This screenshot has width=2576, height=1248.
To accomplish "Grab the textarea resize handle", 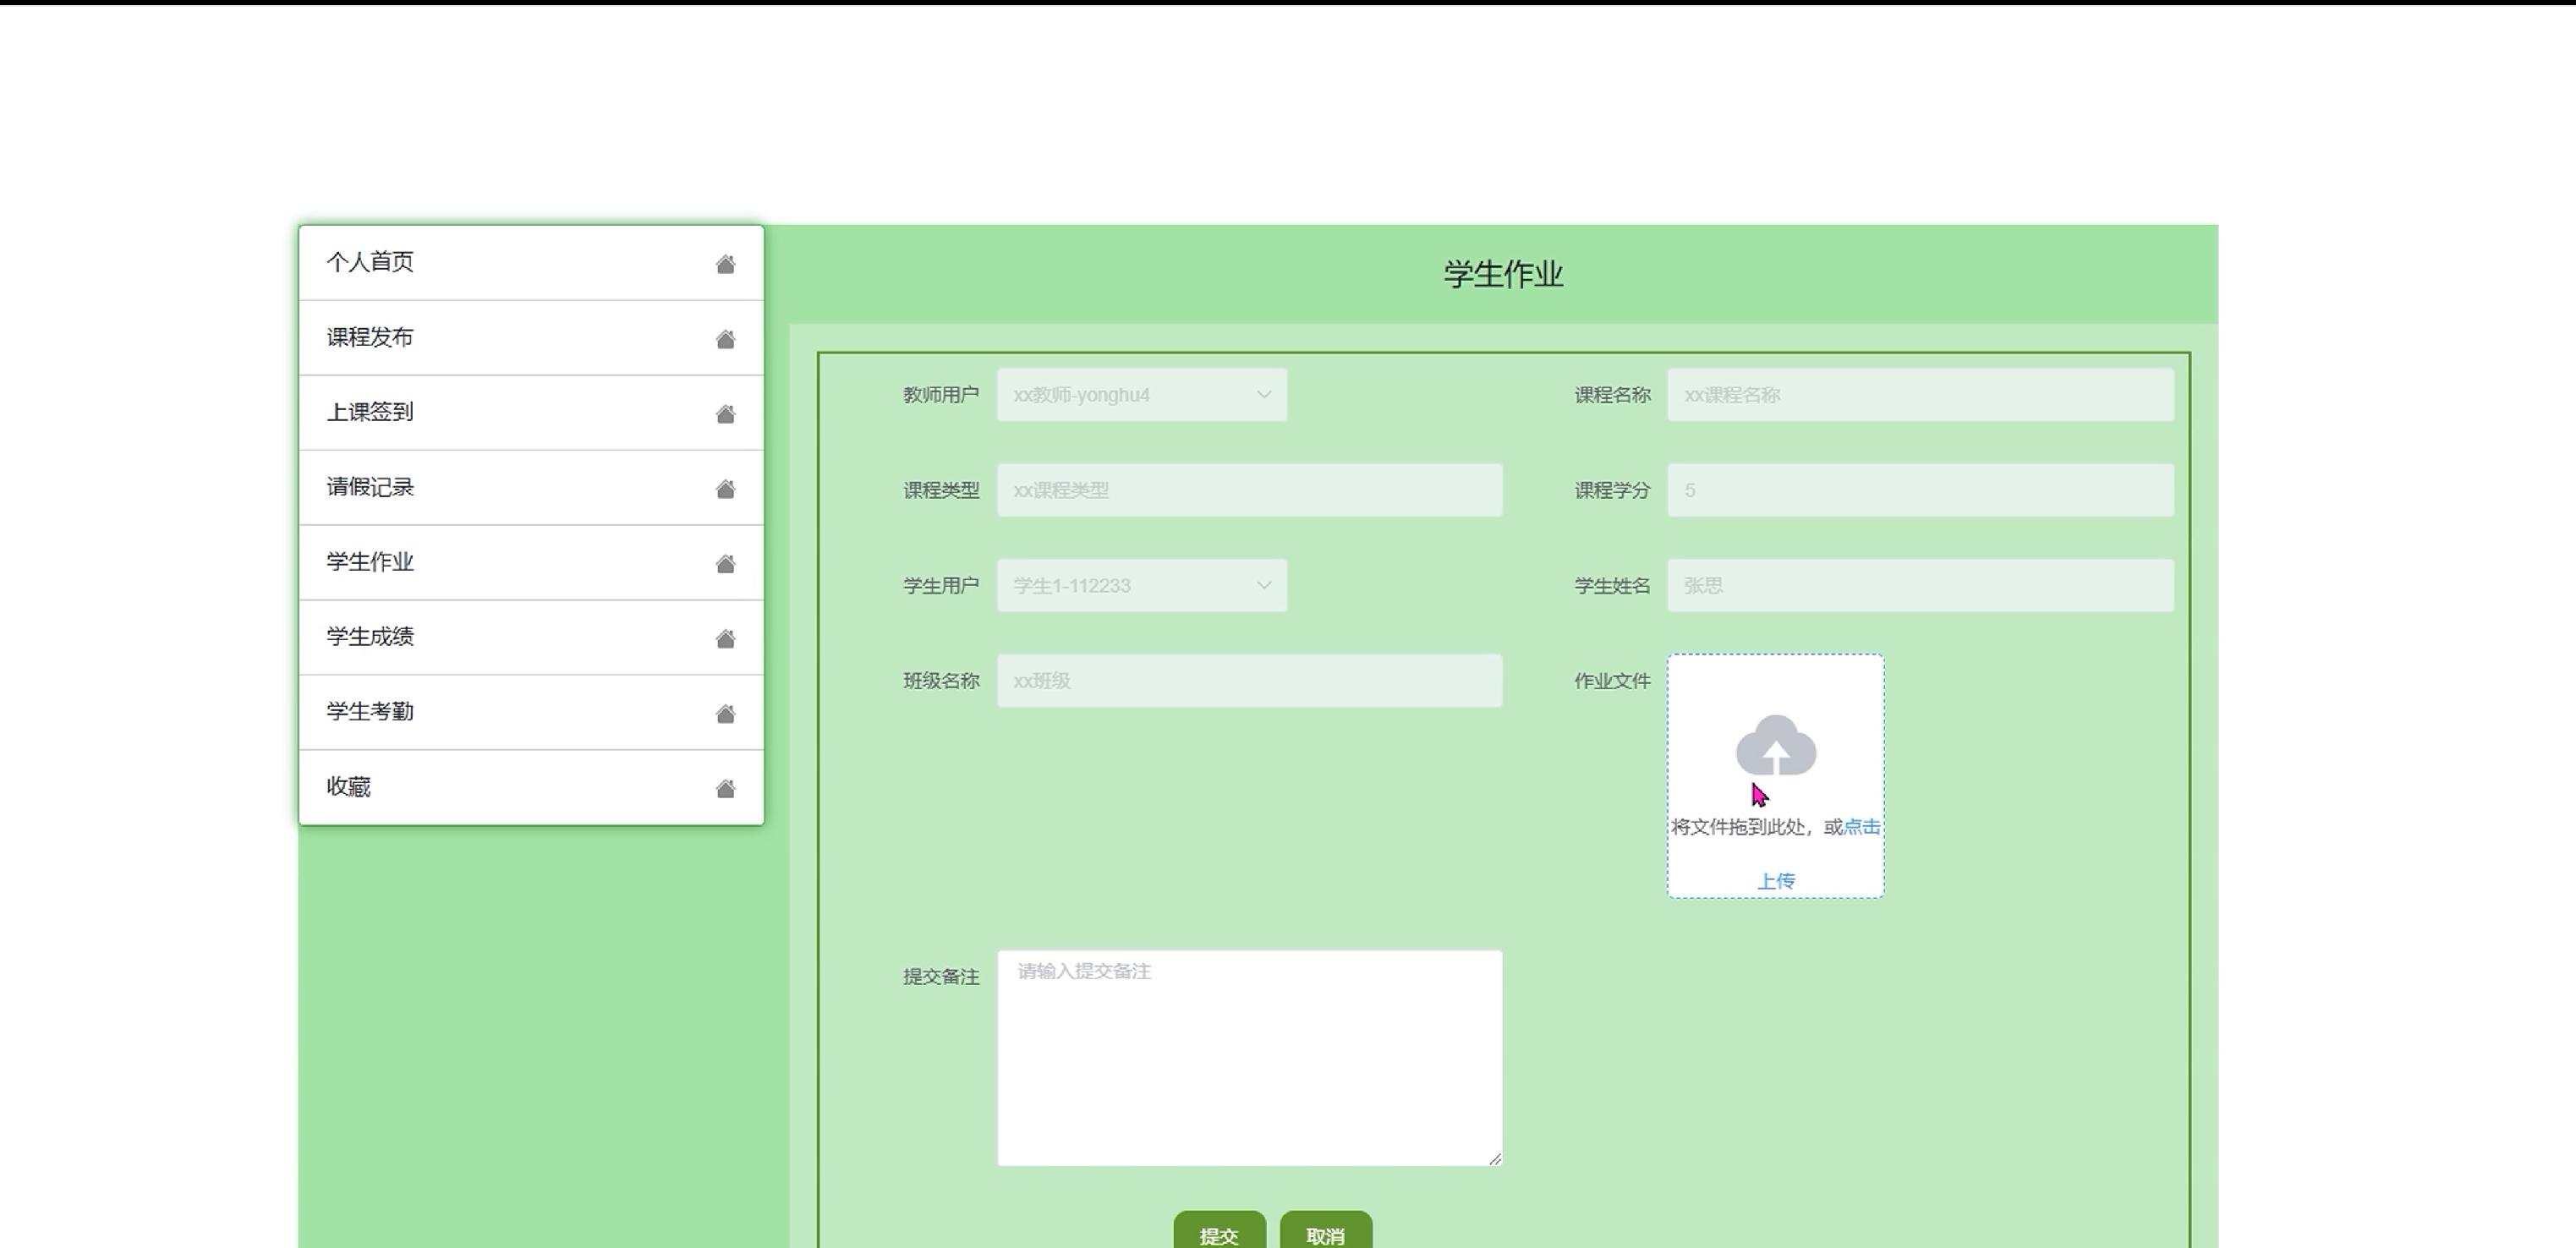I will (1495, 1159).
